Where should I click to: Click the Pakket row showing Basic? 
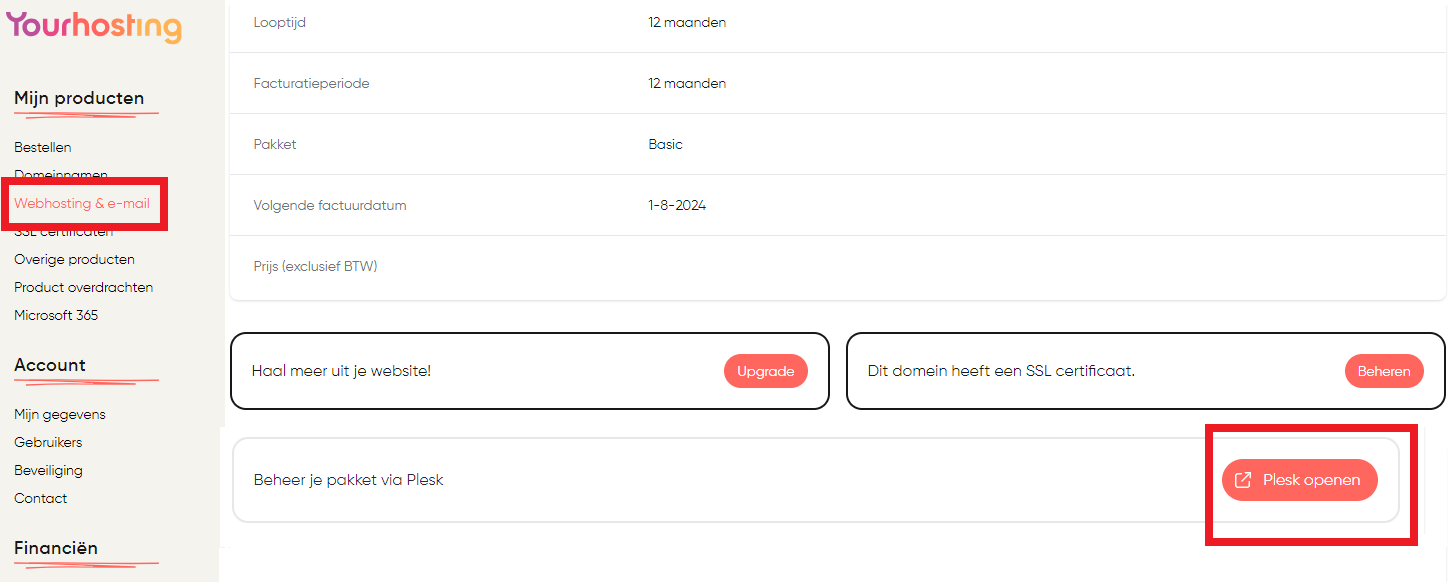click(x=838, y=144)
